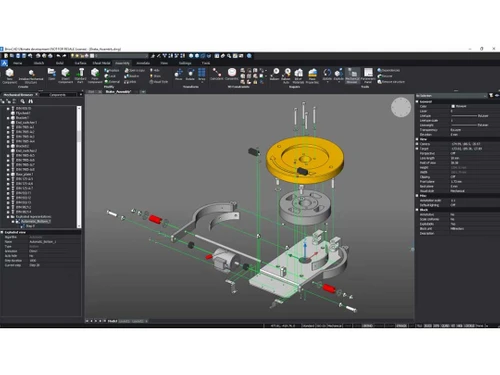Switch to the Solid ribbon tab

click(x=60, y=63)
